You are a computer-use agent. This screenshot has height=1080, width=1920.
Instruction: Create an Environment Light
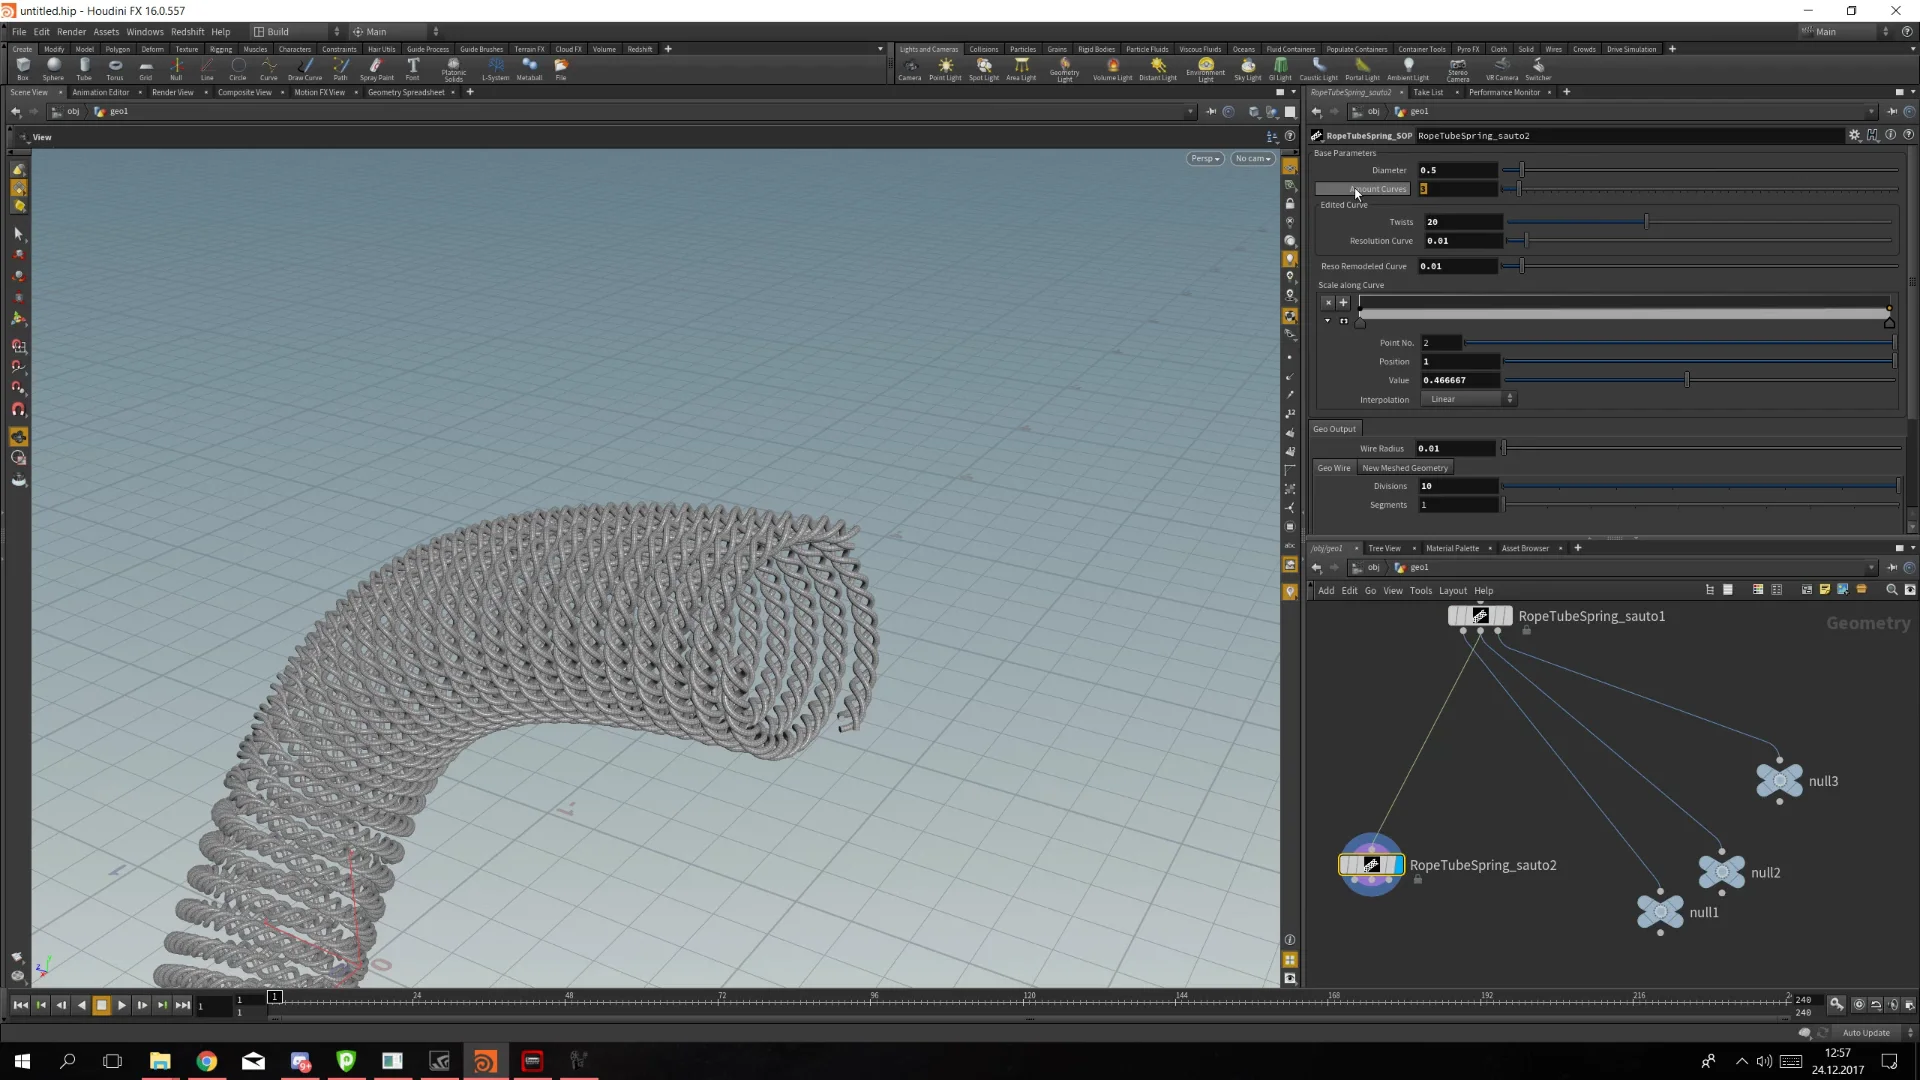1206,66
